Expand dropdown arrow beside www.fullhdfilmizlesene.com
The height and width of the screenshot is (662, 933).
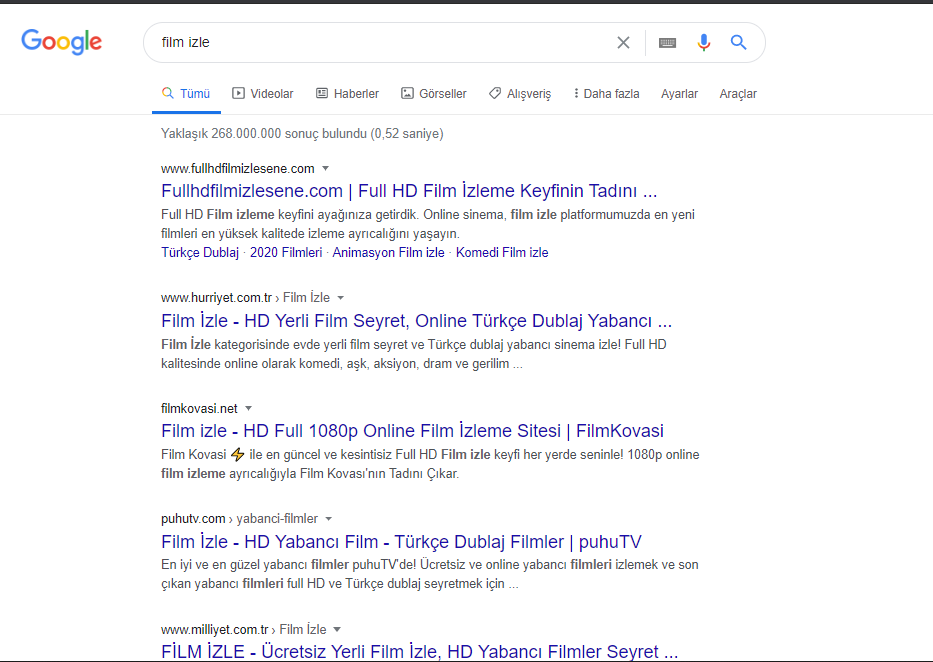pyautogui.click(x=325, y=168)
